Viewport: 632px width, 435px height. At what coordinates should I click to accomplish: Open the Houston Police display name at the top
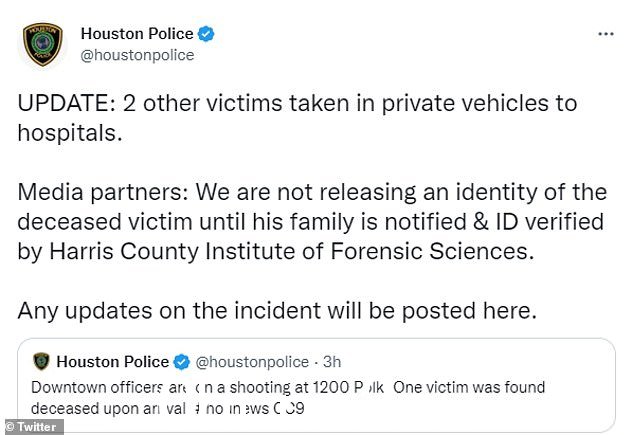click(x=137, y=34)
